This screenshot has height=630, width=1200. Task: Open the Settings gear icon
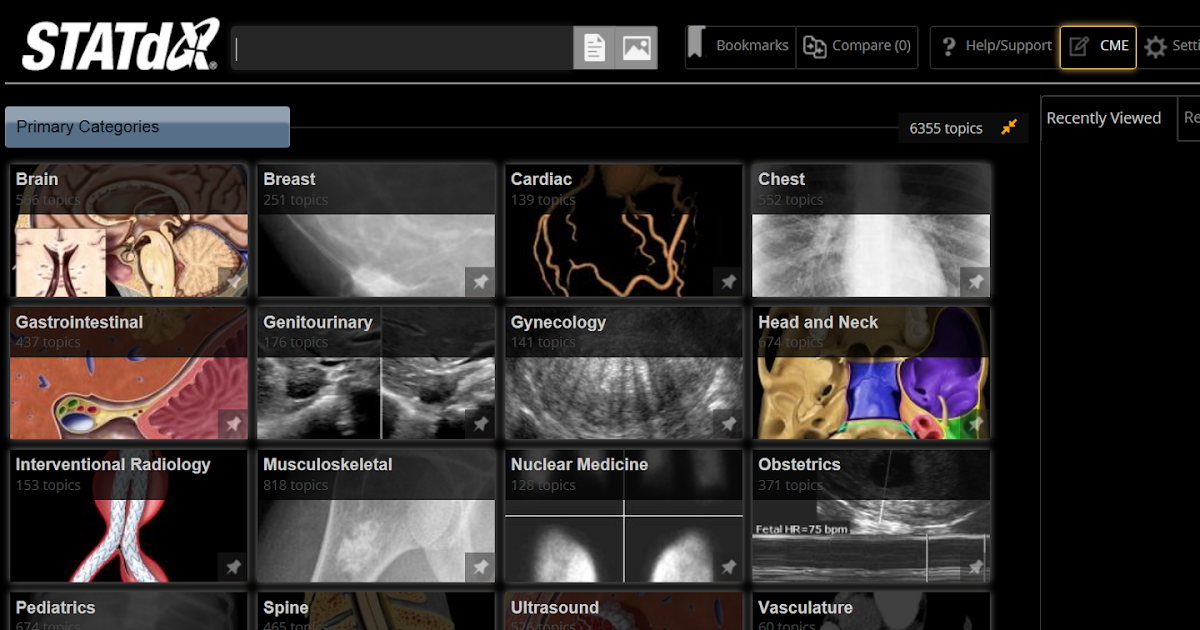(x=1156, y=46)
